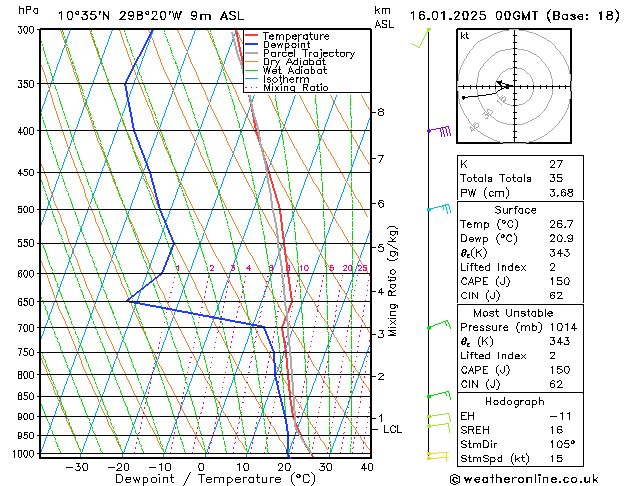This screenshot has height=486, width=629.
Task: Click the km ASL axis label
Action: coord(384,17)
